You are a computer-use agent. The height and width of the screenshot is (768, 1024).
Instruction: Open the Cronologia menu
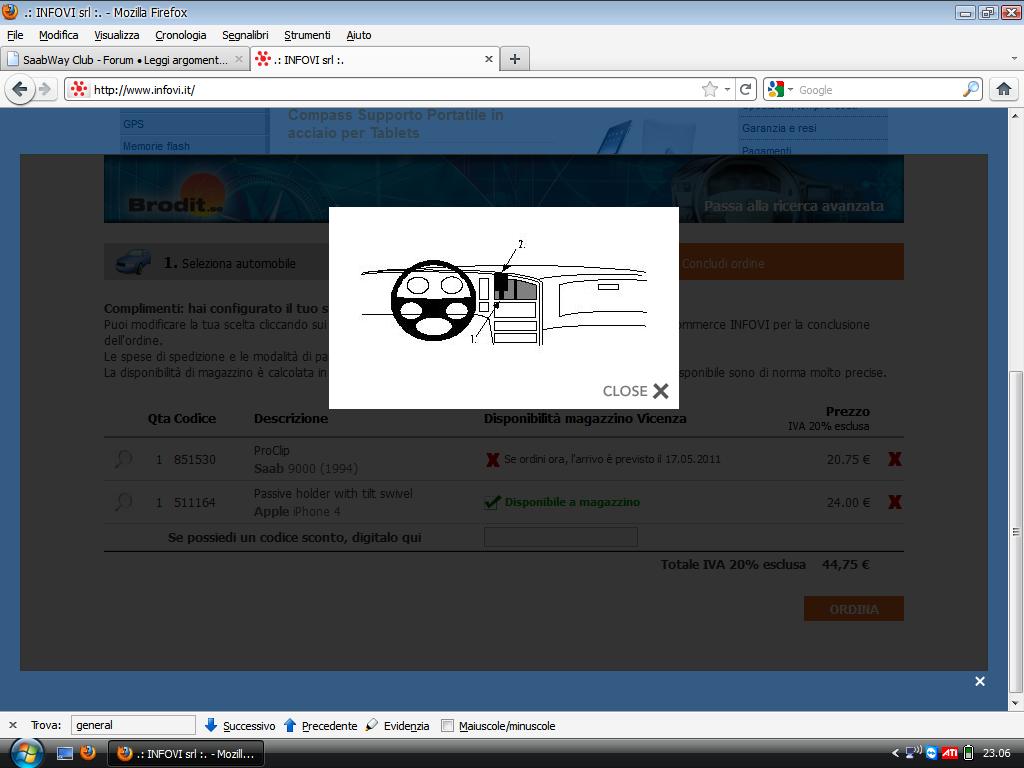pyautogui.click(x=180, y=35)
